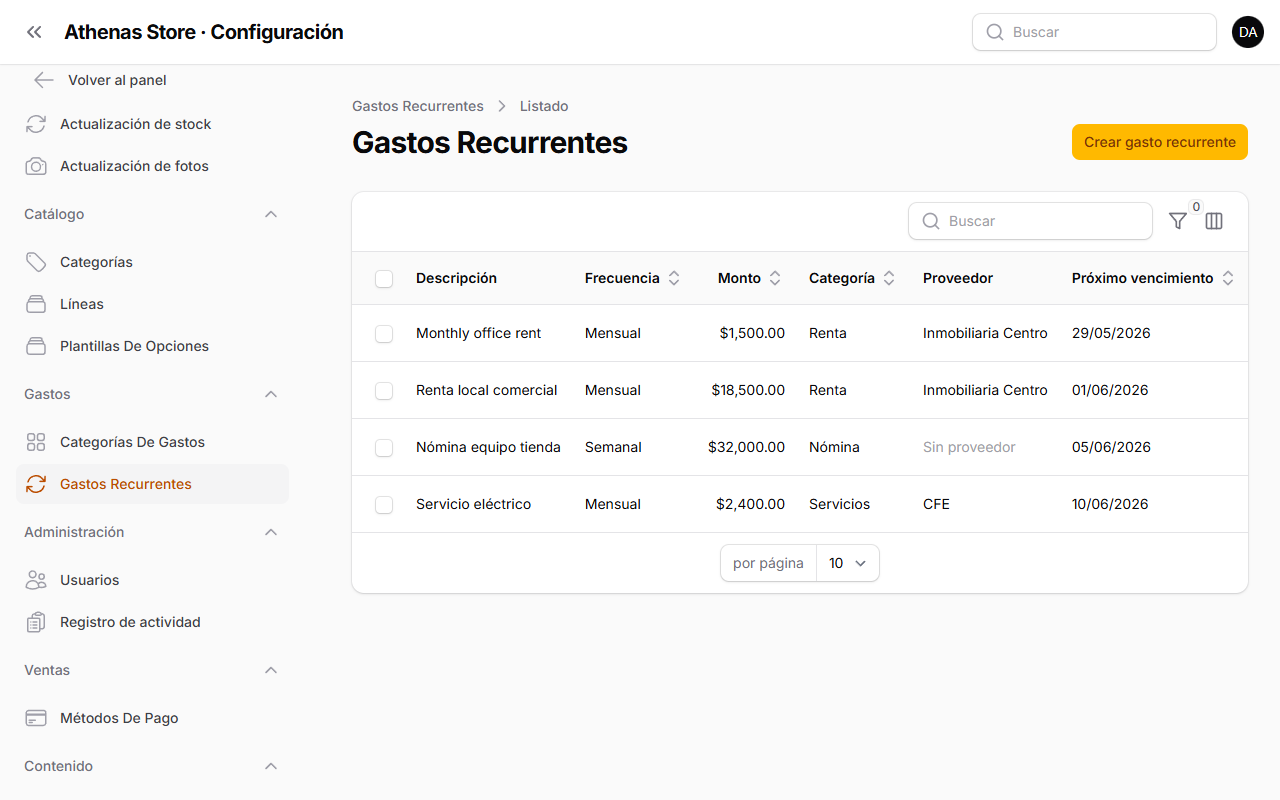The image size is (1280, 800).
Task: Click the Sin proveedor cell
Action: [x=969, y=447]
